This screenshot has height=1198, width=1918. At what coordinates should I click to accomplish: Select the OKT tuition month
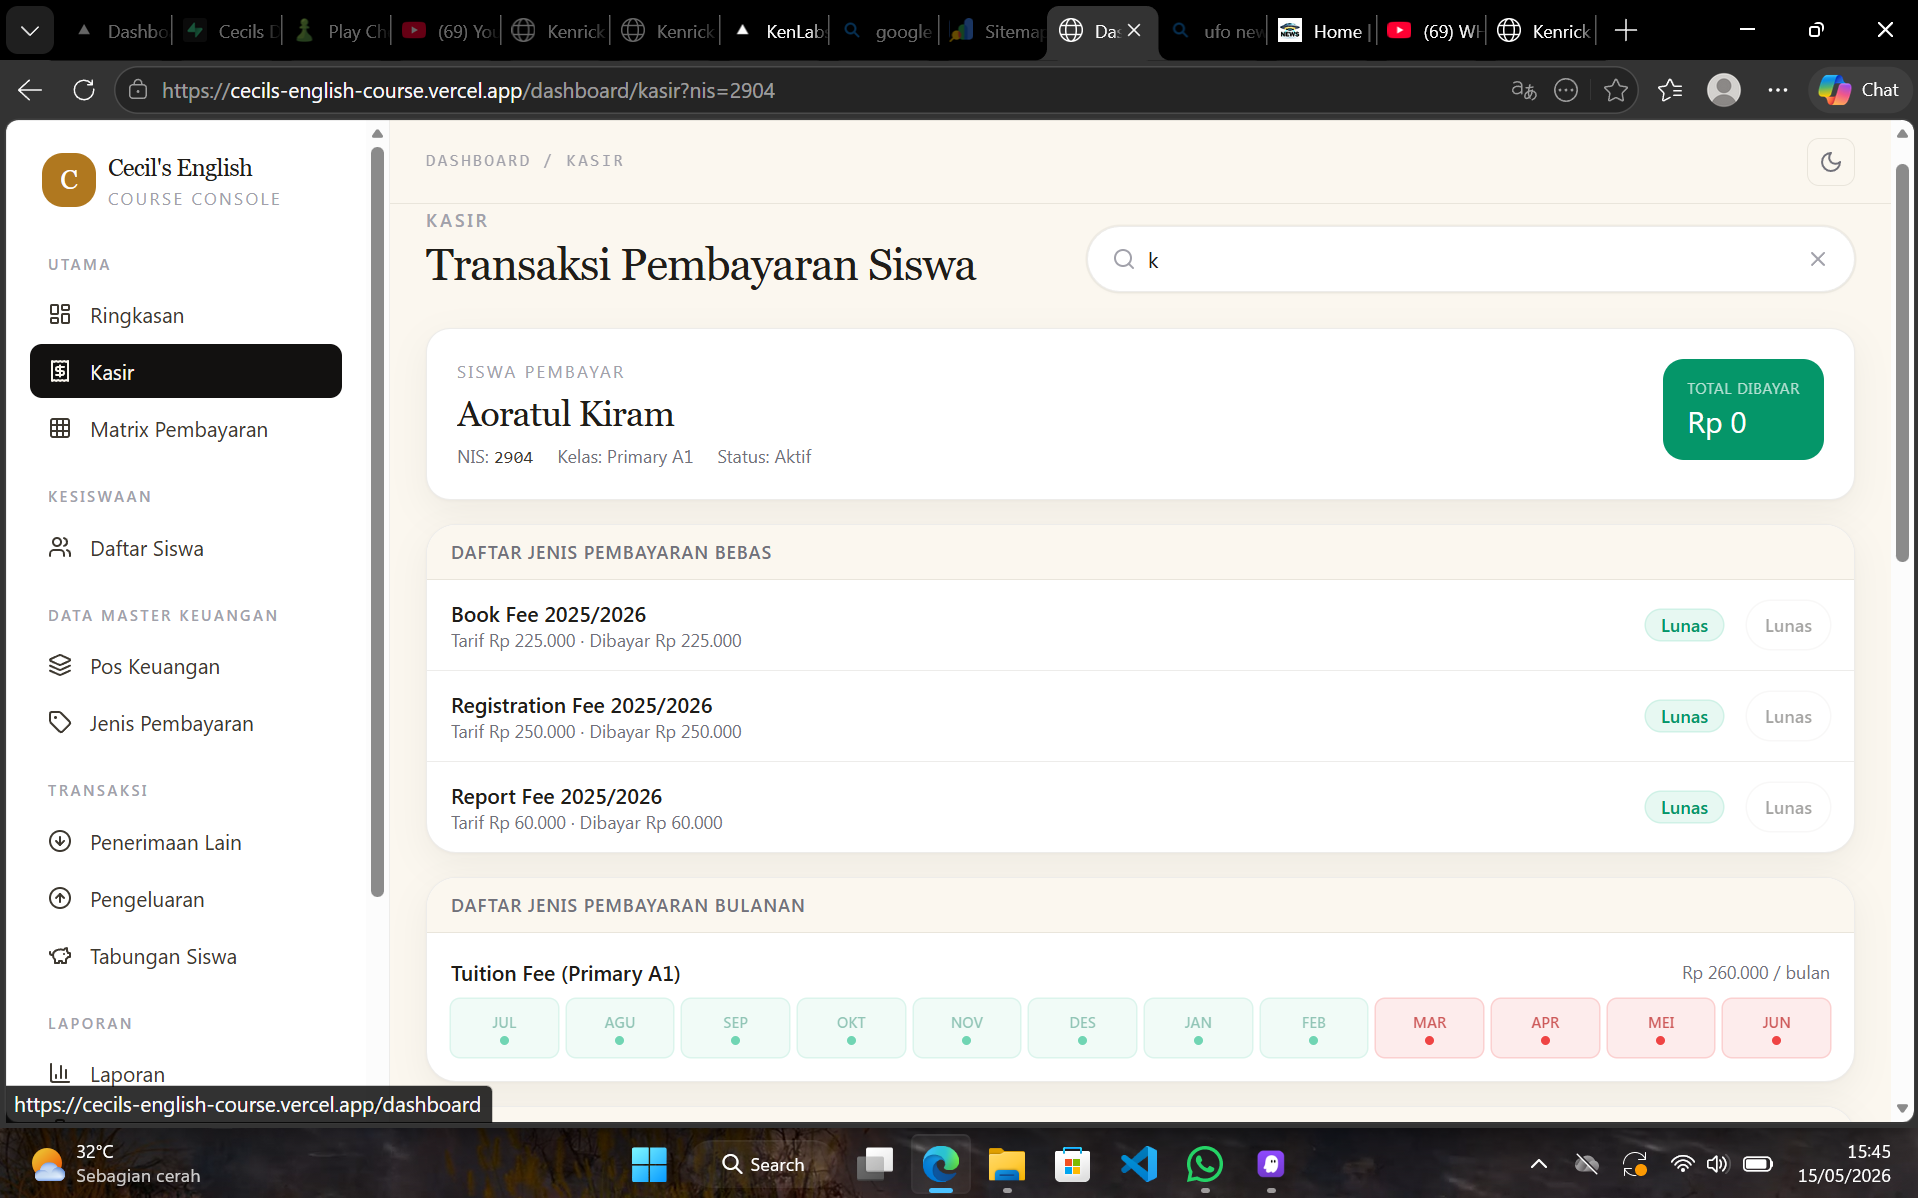[851, 1028]
